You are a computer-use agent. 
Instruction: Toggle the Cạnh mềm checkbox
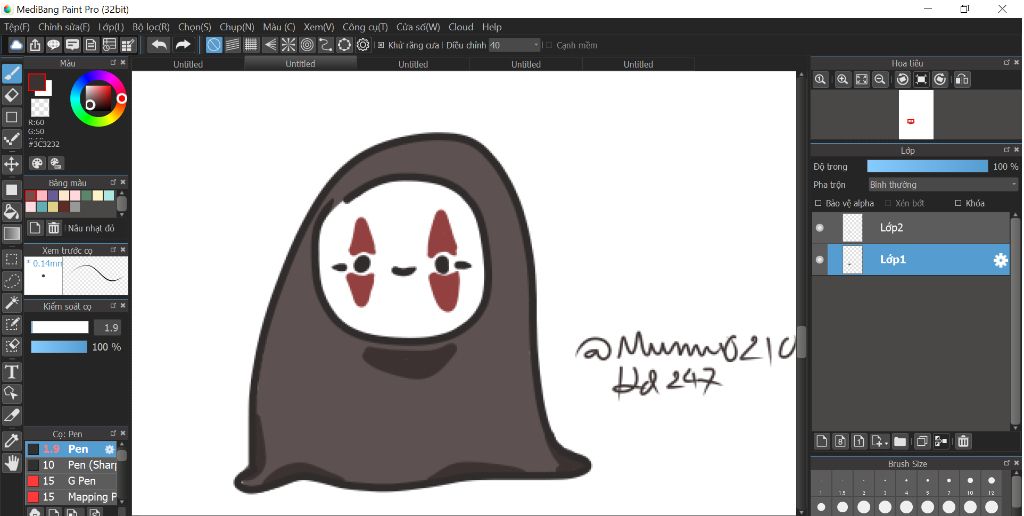(549, 45)
